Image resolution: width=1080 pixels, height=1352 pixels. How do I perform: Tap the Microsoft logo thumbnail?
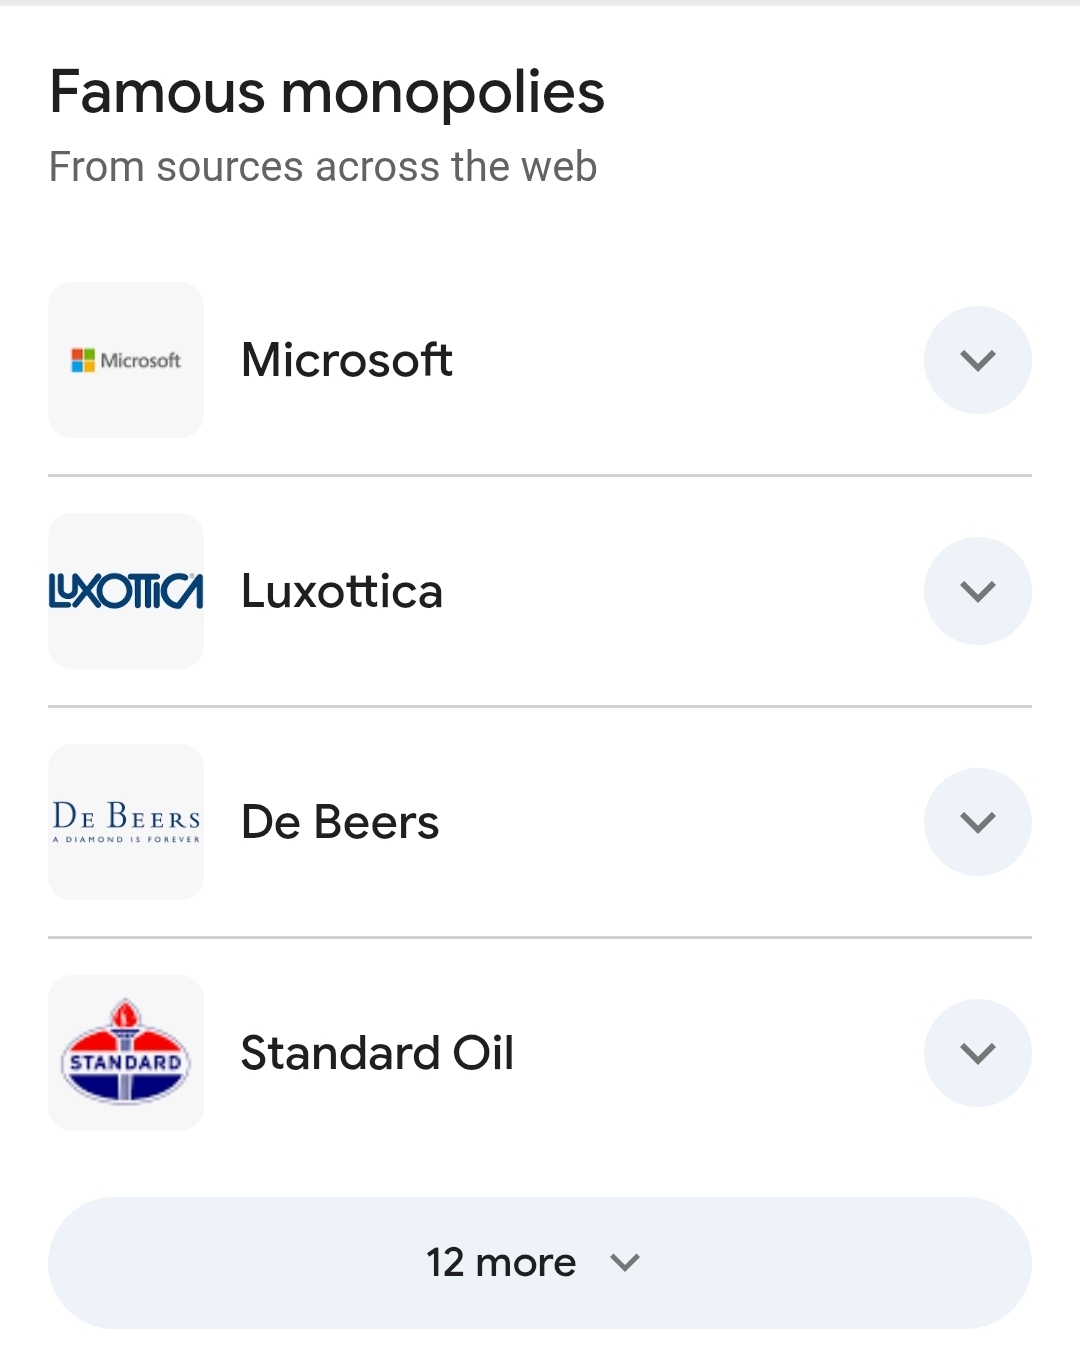[126, 360]
